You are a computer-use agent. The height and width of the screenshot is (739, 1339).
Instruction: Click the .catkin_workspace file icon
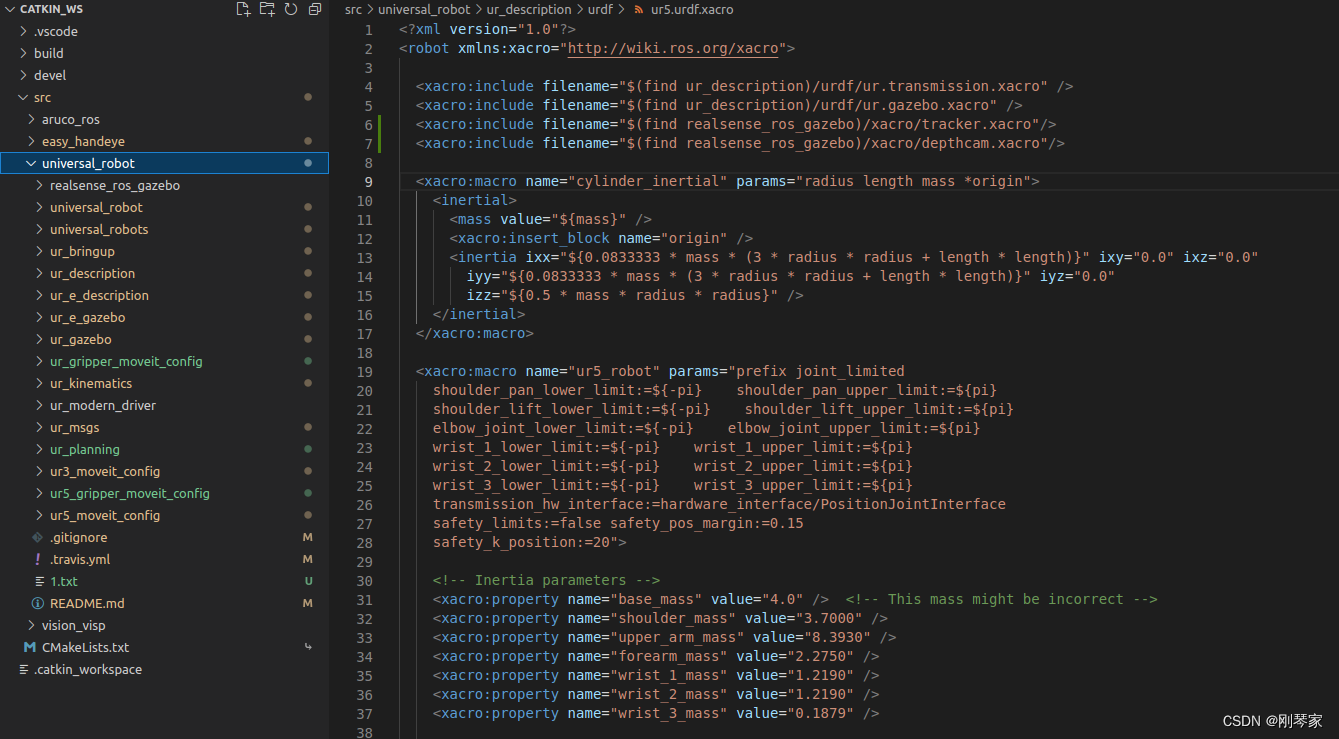pyautogui.click(x=22, y=669)
